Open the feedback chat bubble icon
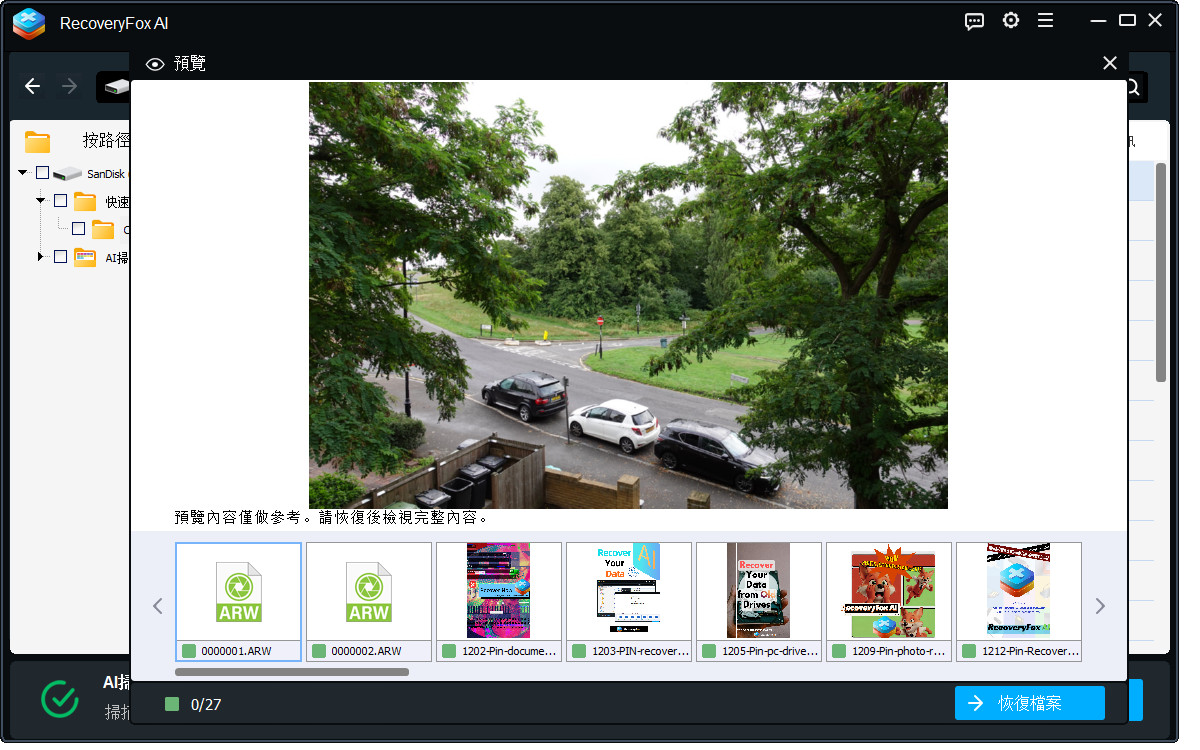The width and height of the screenshot is (1200, 750). 974,21
